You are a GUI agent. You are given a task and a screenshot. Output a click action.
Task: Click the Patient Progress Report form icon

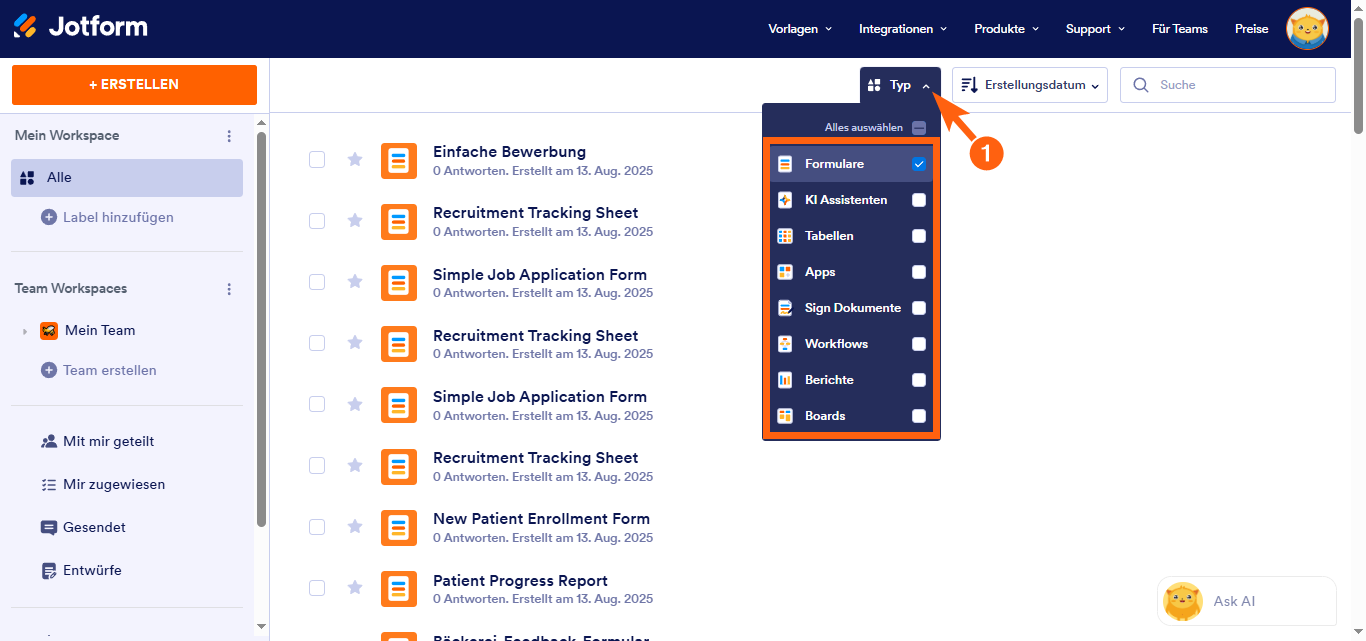pyautogui.click(x=399, y=589)
